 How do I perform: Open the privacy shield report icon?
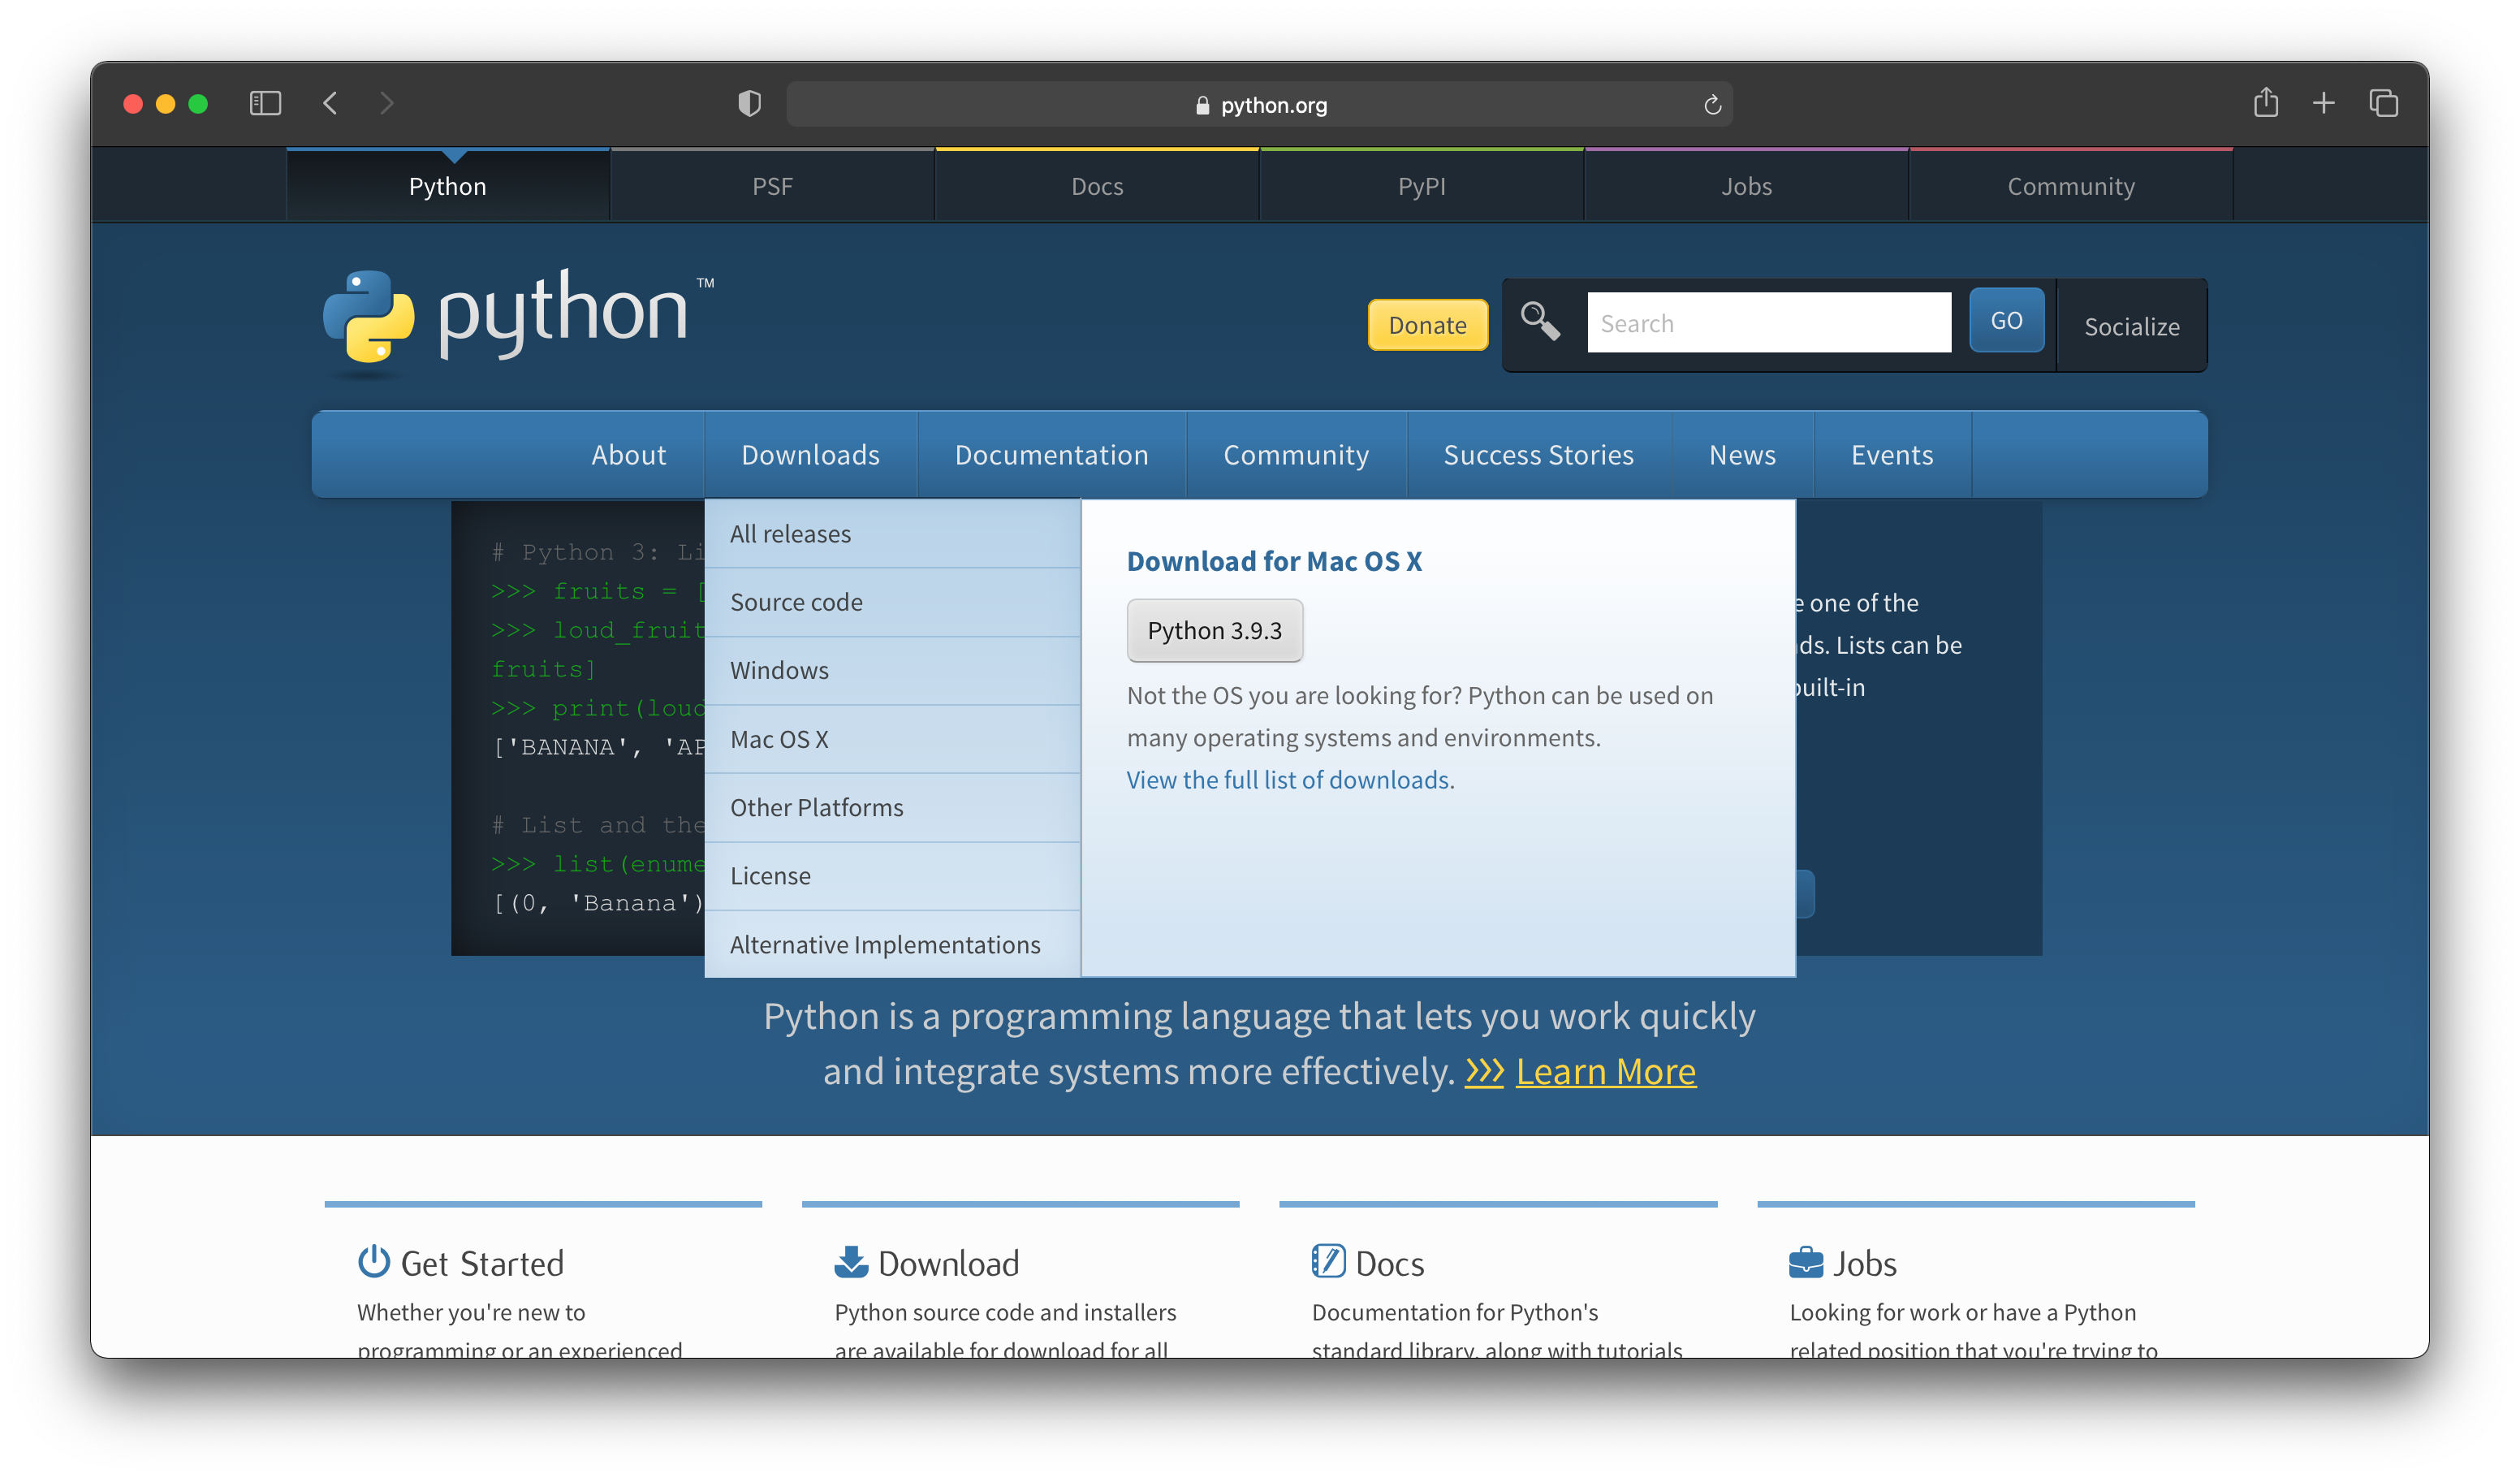tap(749, 103)
